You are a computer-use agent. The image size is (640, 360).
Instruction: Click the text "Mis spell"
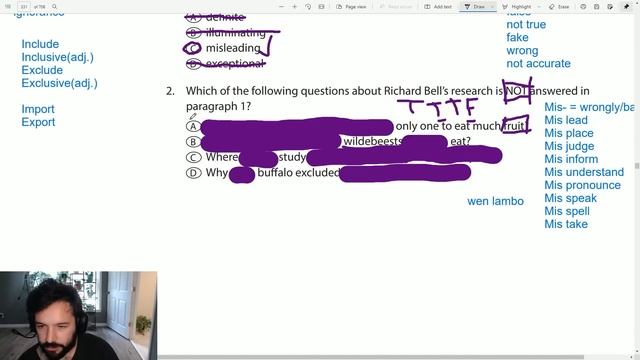pyautogui.click(x=567, y=211)
